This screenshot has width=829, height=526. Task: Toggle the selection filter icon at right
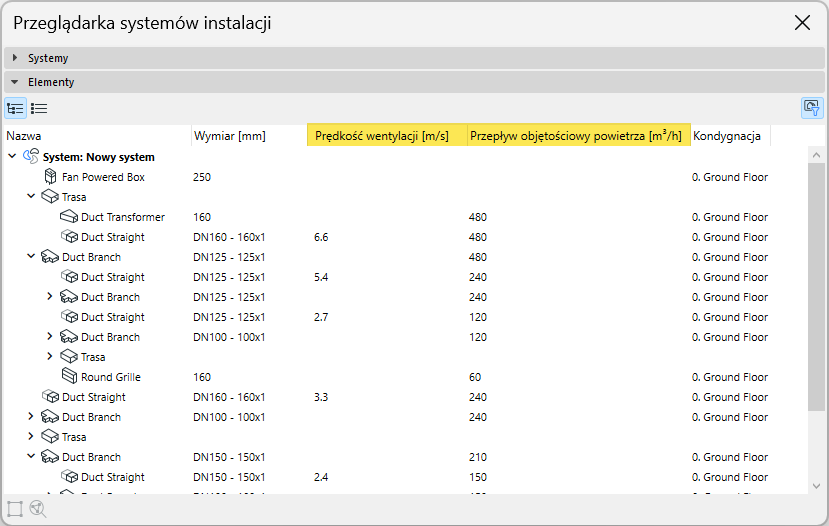click(812, 108)
